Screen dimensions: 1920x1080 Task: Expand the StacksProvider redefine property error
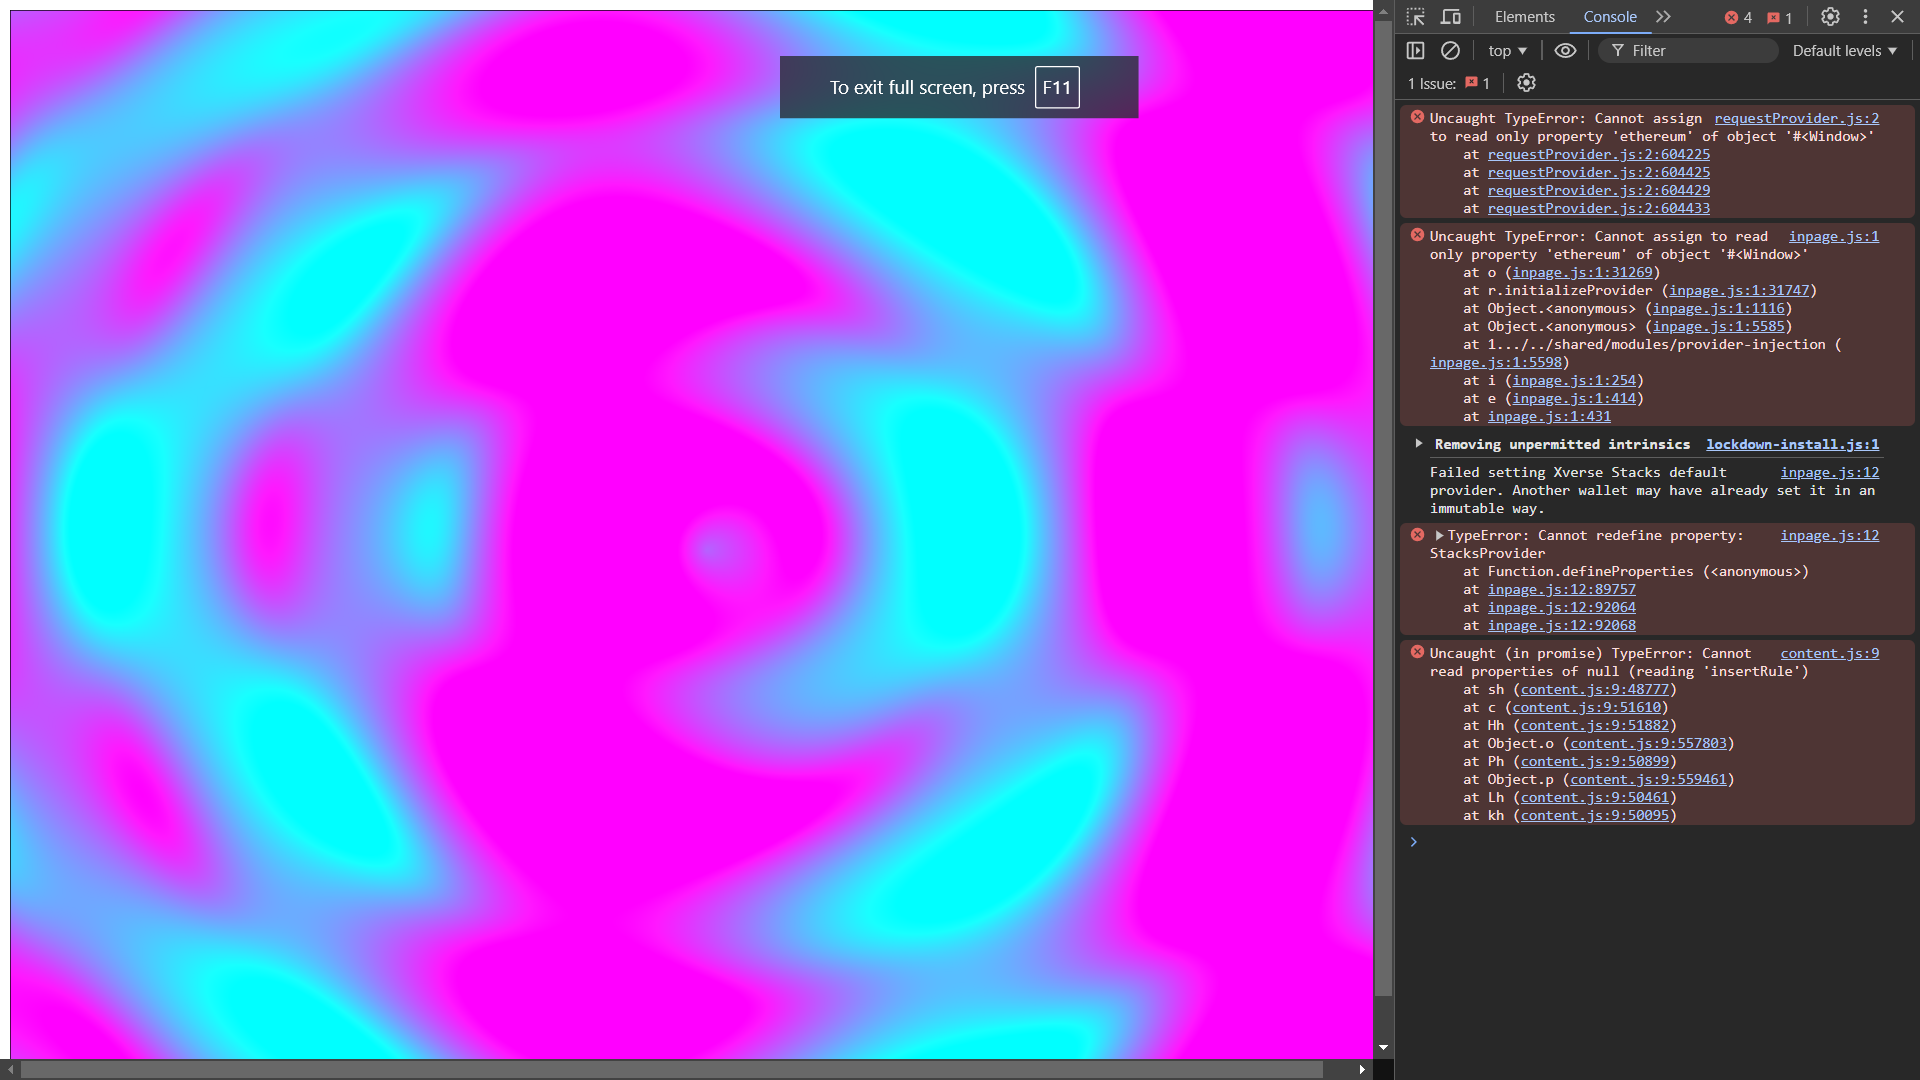point(1439,535)
